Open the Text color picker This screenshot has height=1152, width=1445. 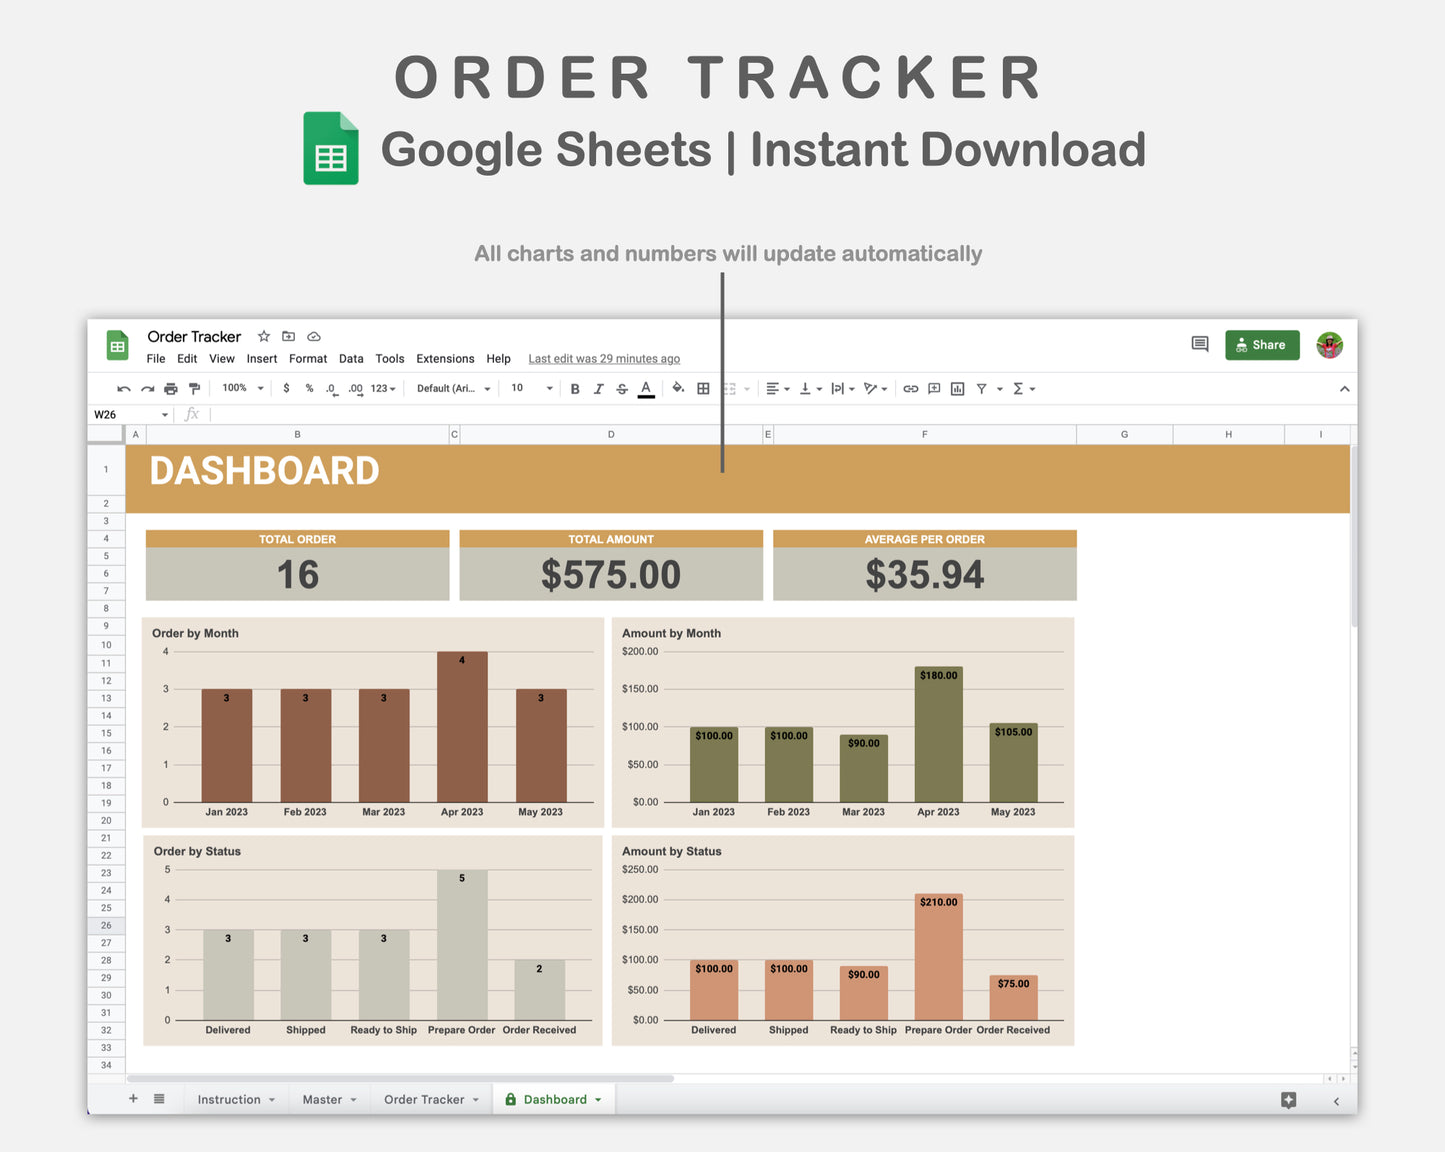coord(646,388)
